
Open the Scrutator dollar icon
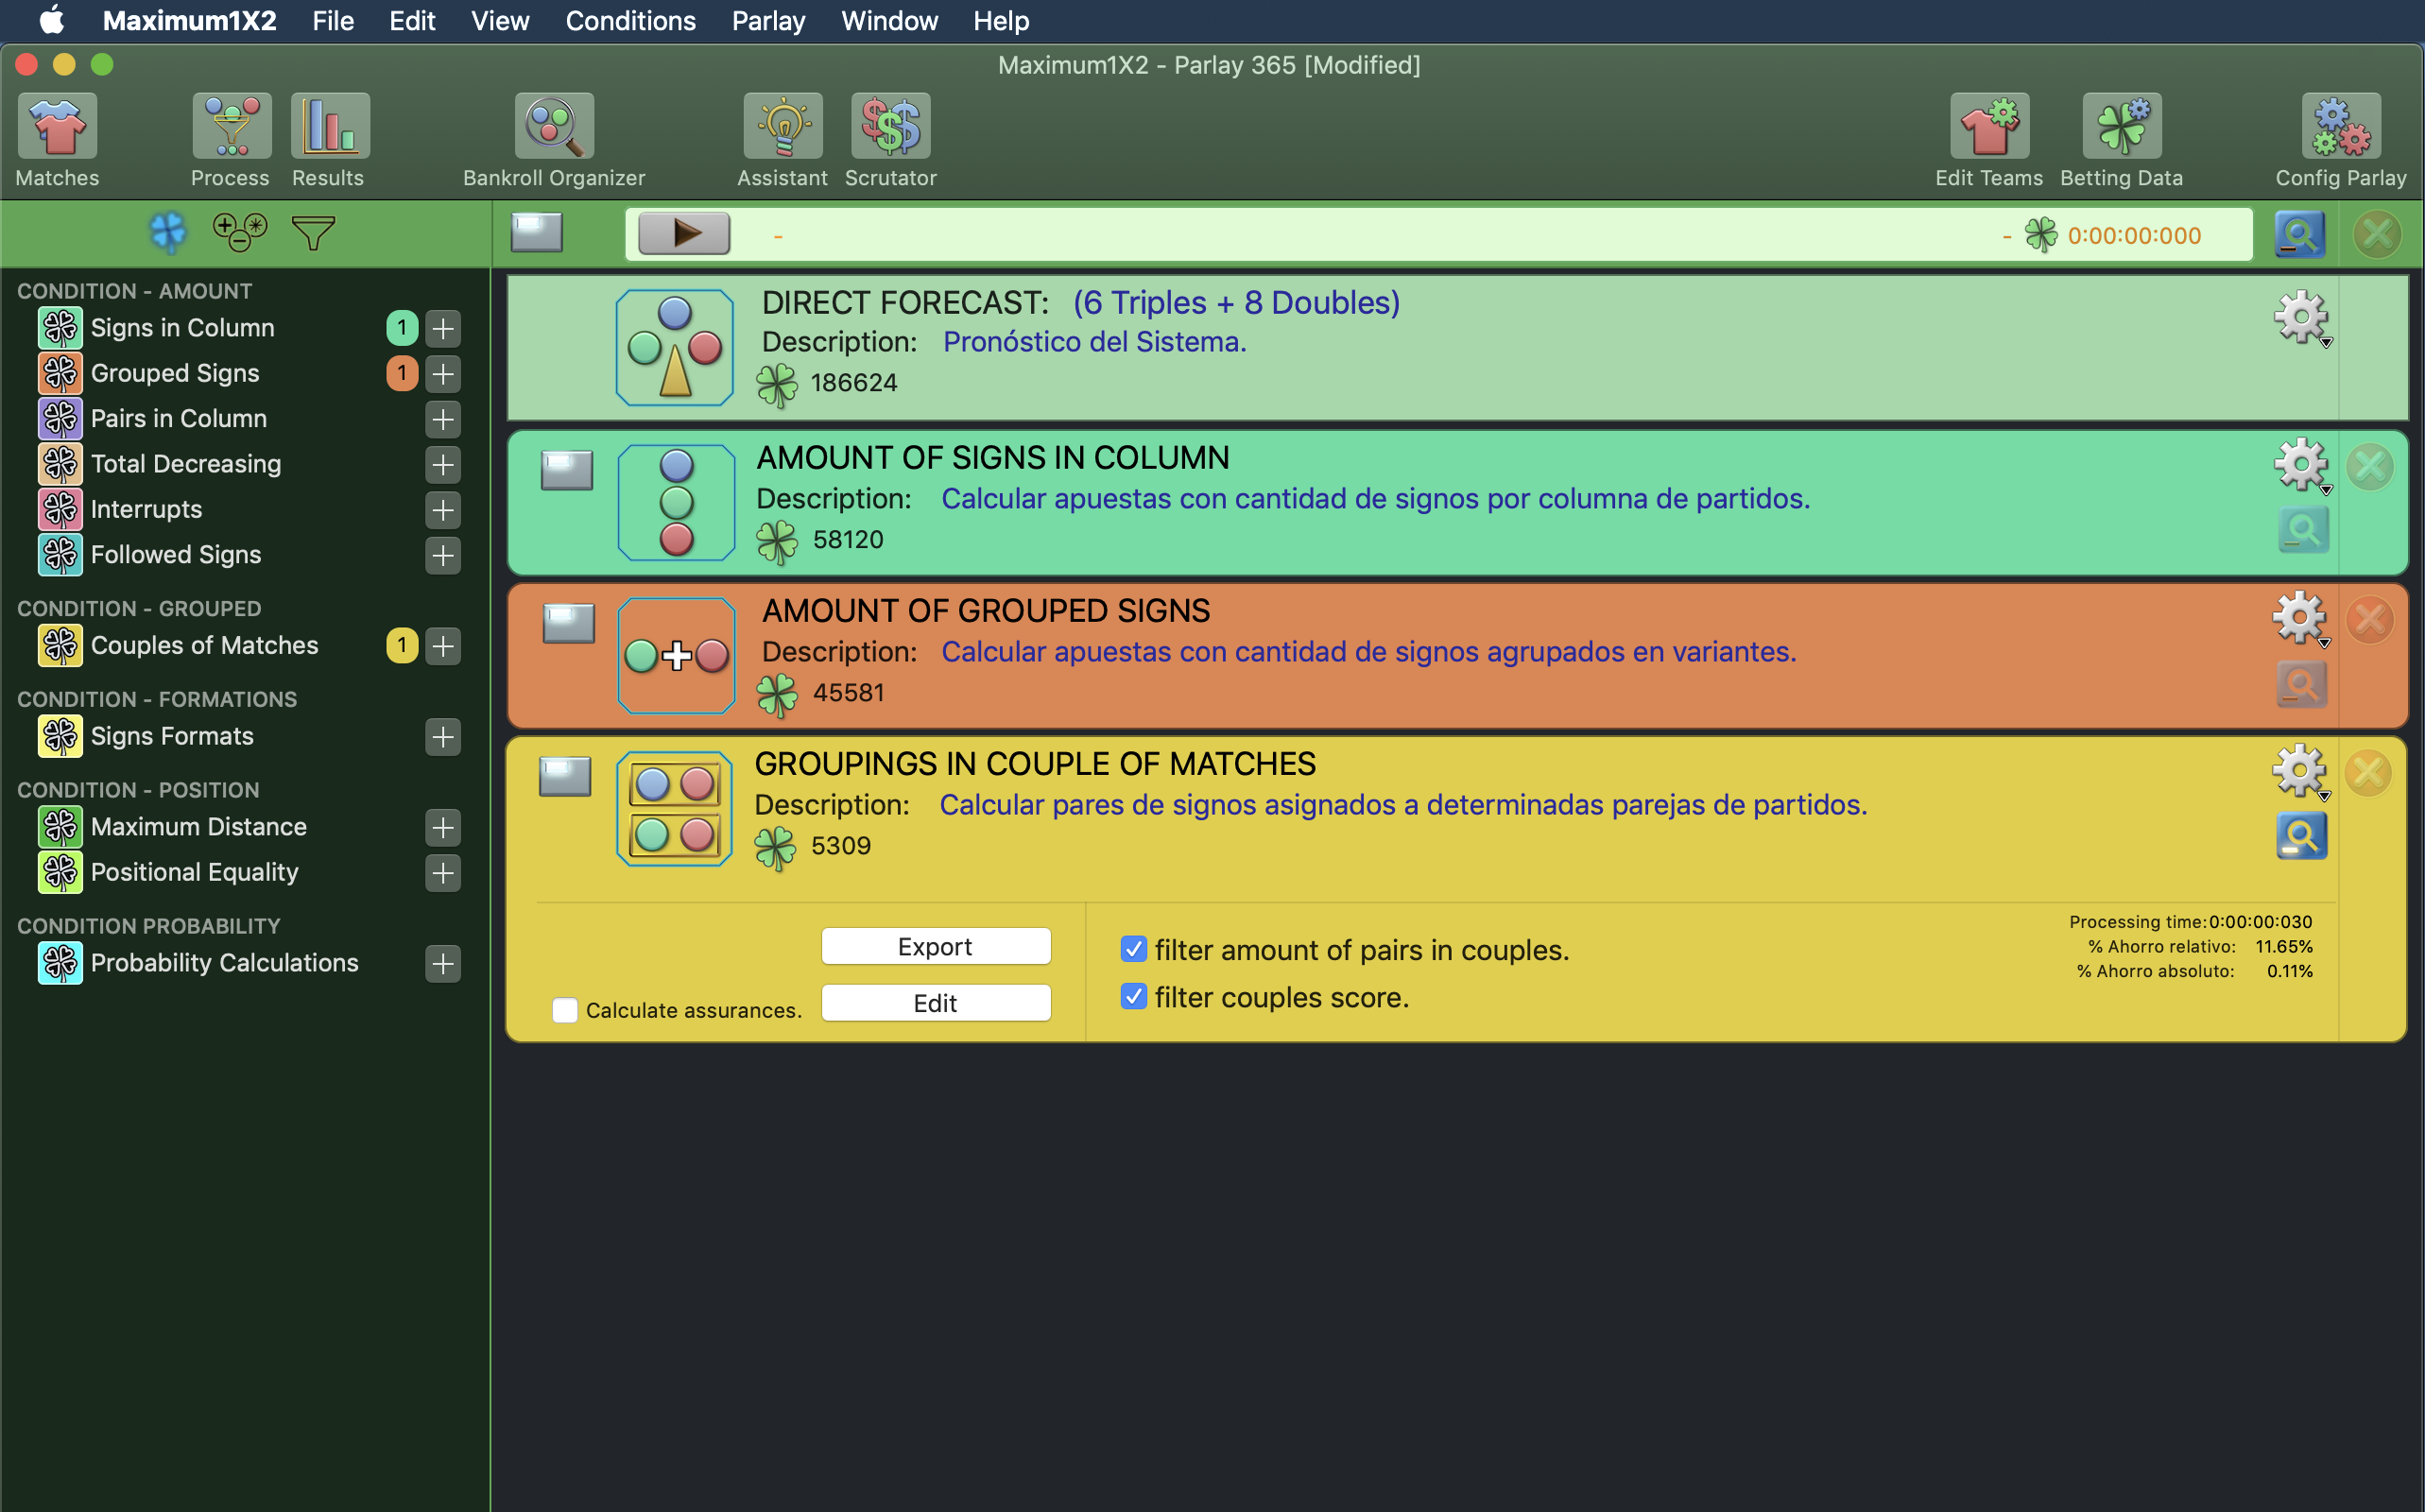coord(890,126)
